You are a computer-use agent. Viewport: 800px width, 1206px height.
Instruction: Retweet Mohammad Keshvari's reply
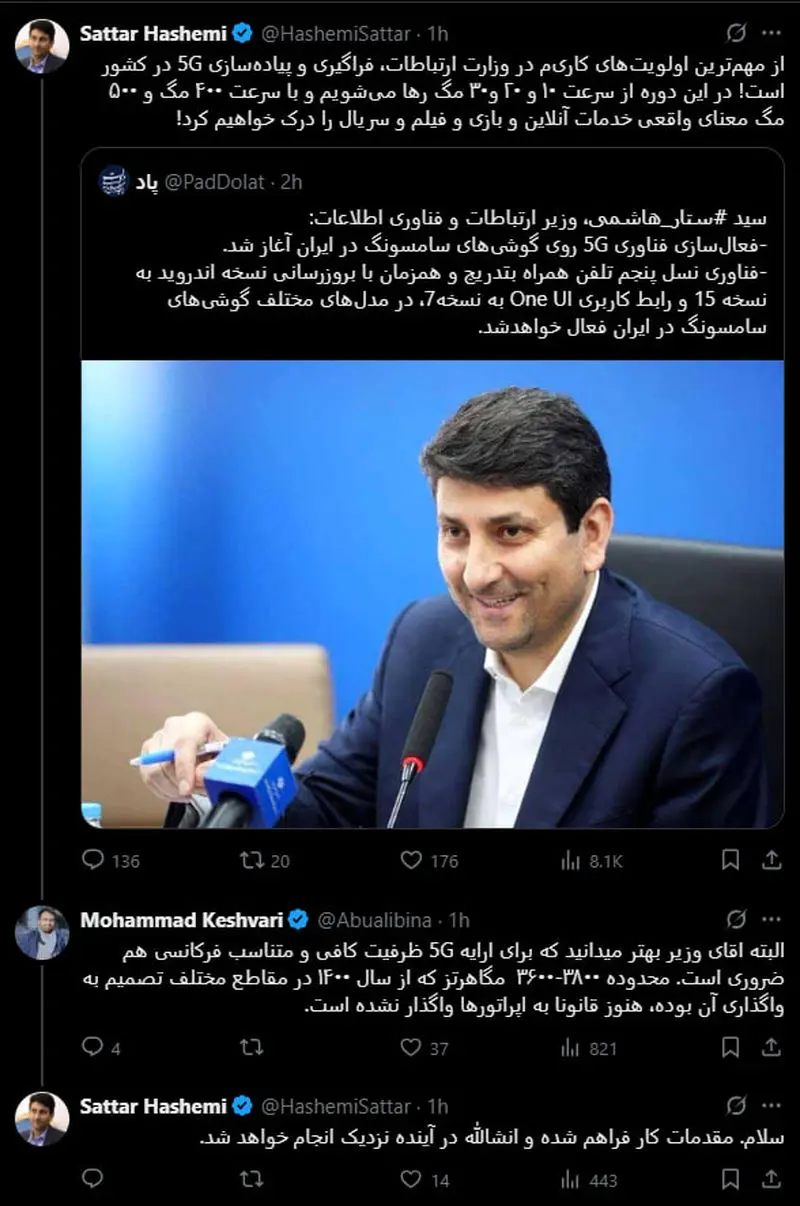(252, 1047)
